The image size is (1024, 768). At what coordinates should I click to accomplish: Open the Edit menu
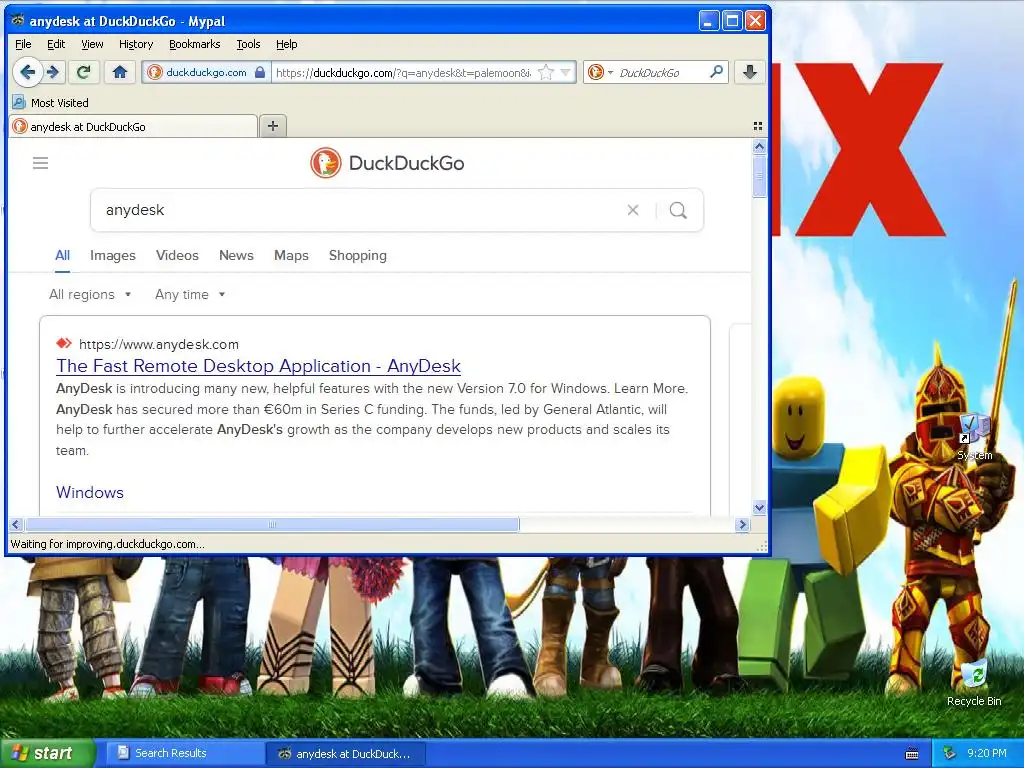click(x=56, y=44)
